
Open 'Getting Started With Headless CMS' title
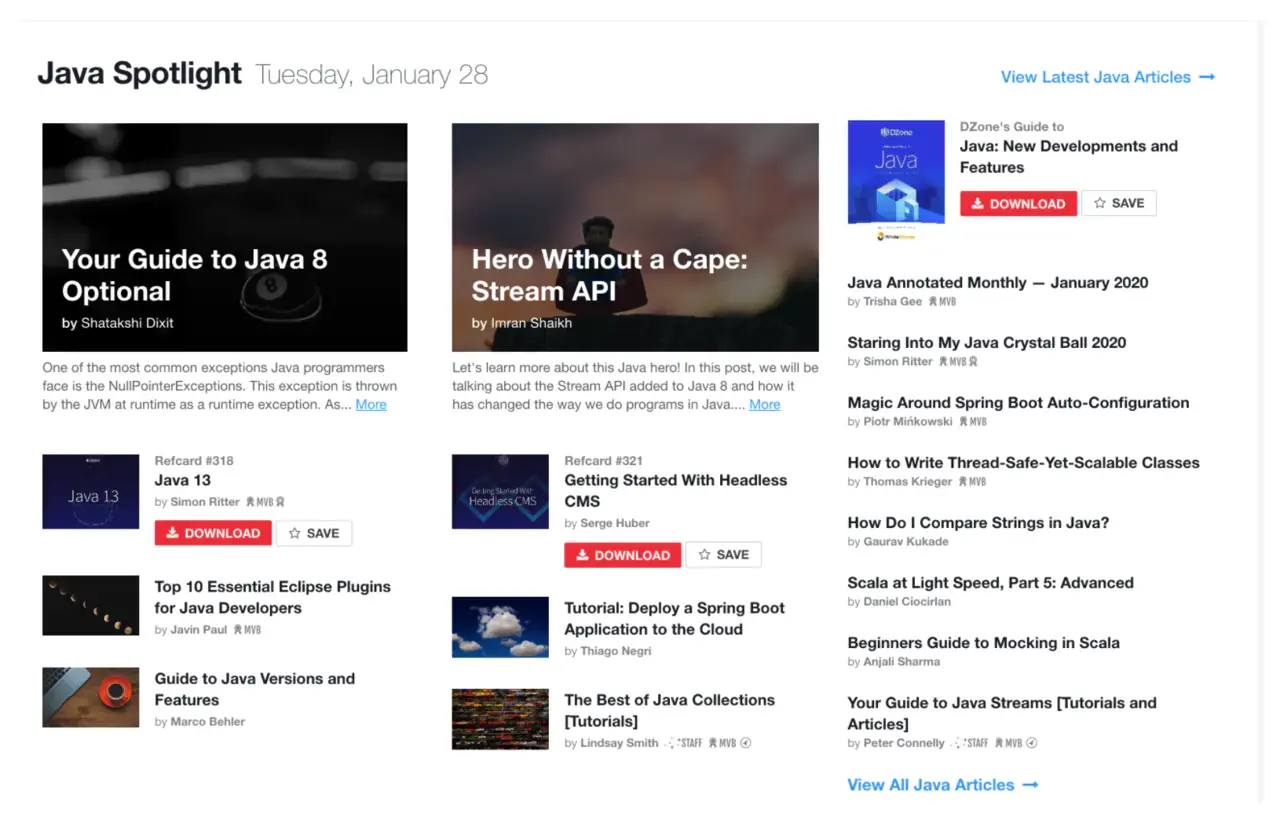(676, 491)
